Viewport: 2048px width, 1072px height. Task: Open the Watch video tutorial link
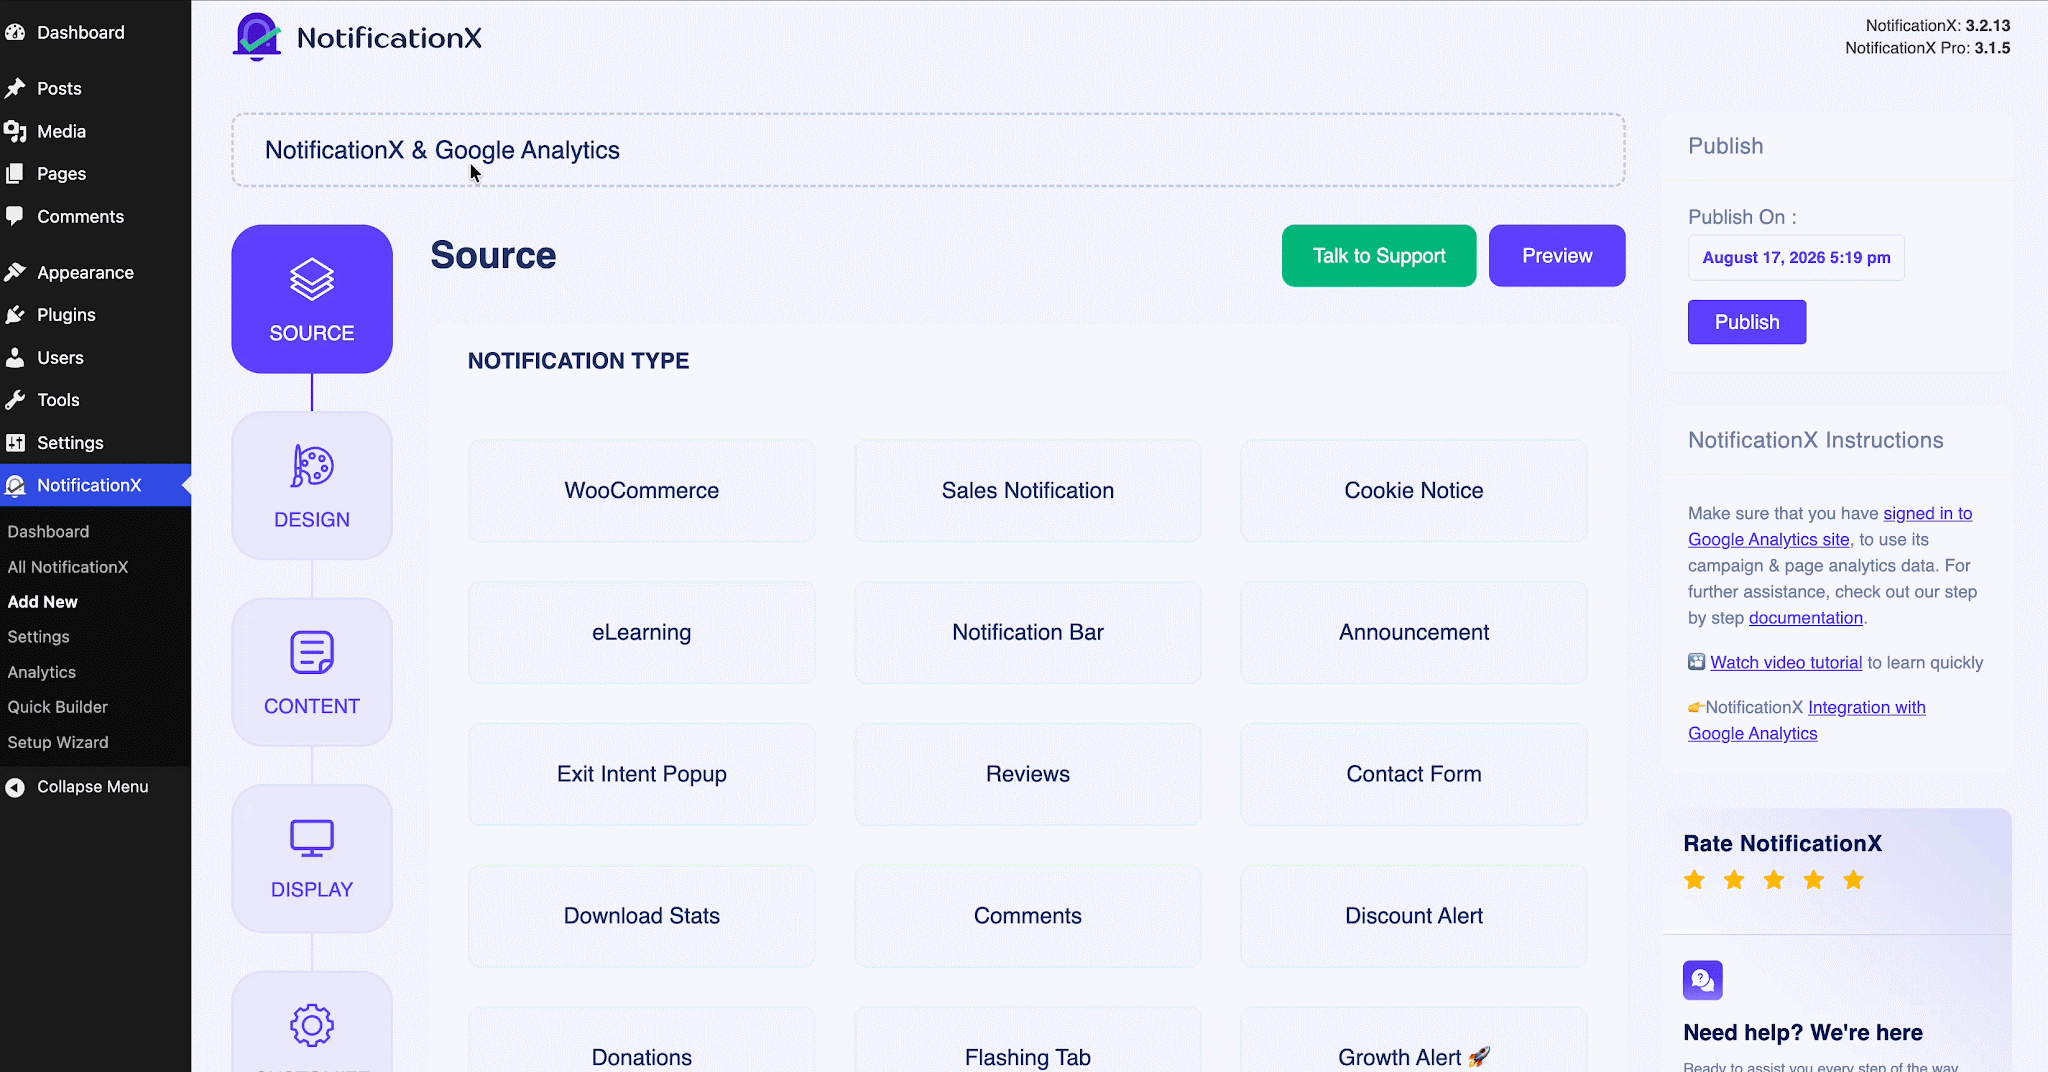click(x=1786, y=663)
